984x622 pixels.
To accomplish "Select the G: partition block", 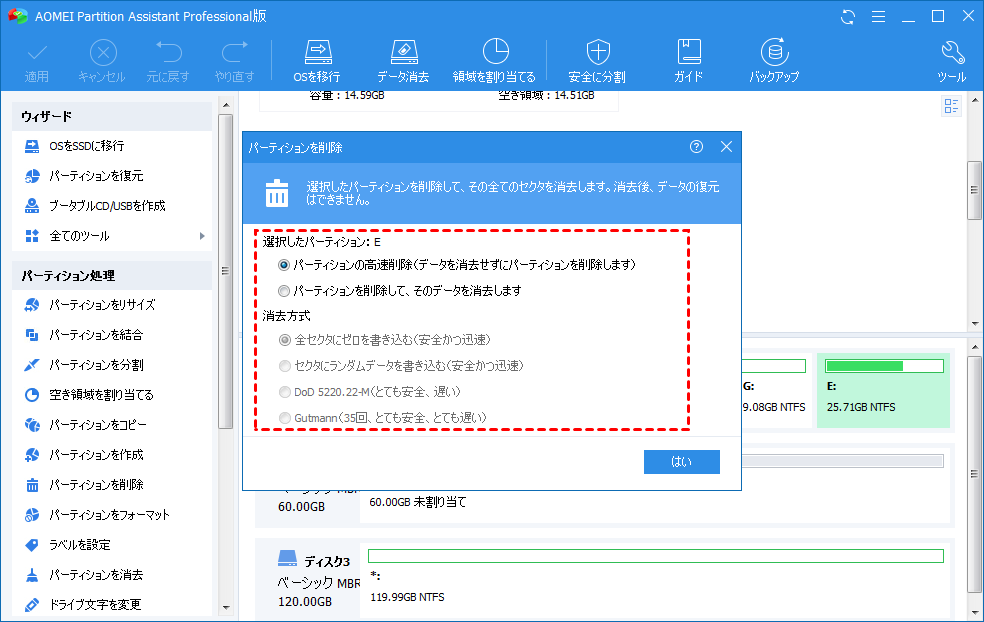I will click(776, 390).
